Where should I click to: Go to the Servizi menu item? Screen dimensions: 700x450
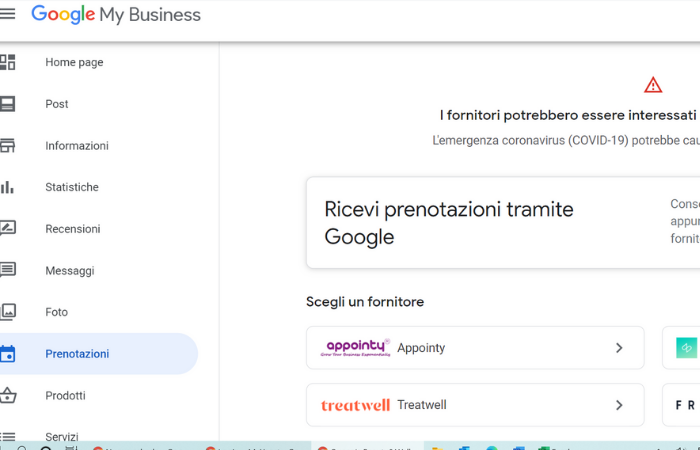[x=62, y=436]
